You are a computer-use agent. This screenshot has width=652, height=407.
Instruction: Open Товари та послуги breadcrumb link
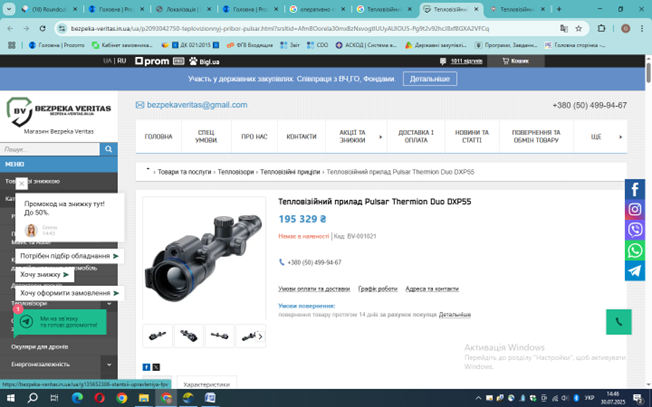click(184, 172)
